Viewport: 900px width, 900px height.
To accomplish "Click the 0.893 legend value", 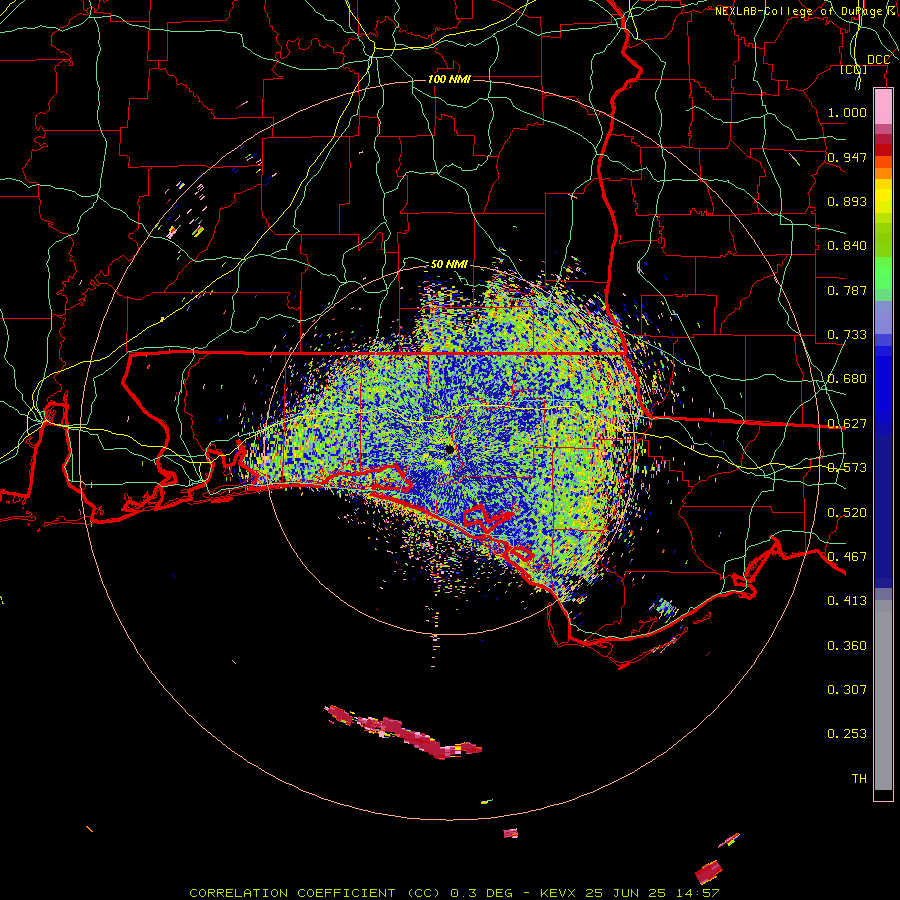I will coord(847,201).
